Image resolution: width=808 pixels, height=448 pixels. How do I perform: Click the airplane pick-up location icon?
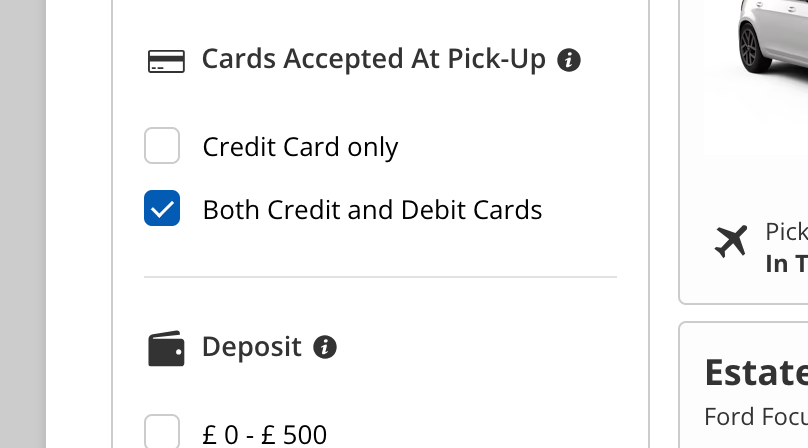[731, 241]
